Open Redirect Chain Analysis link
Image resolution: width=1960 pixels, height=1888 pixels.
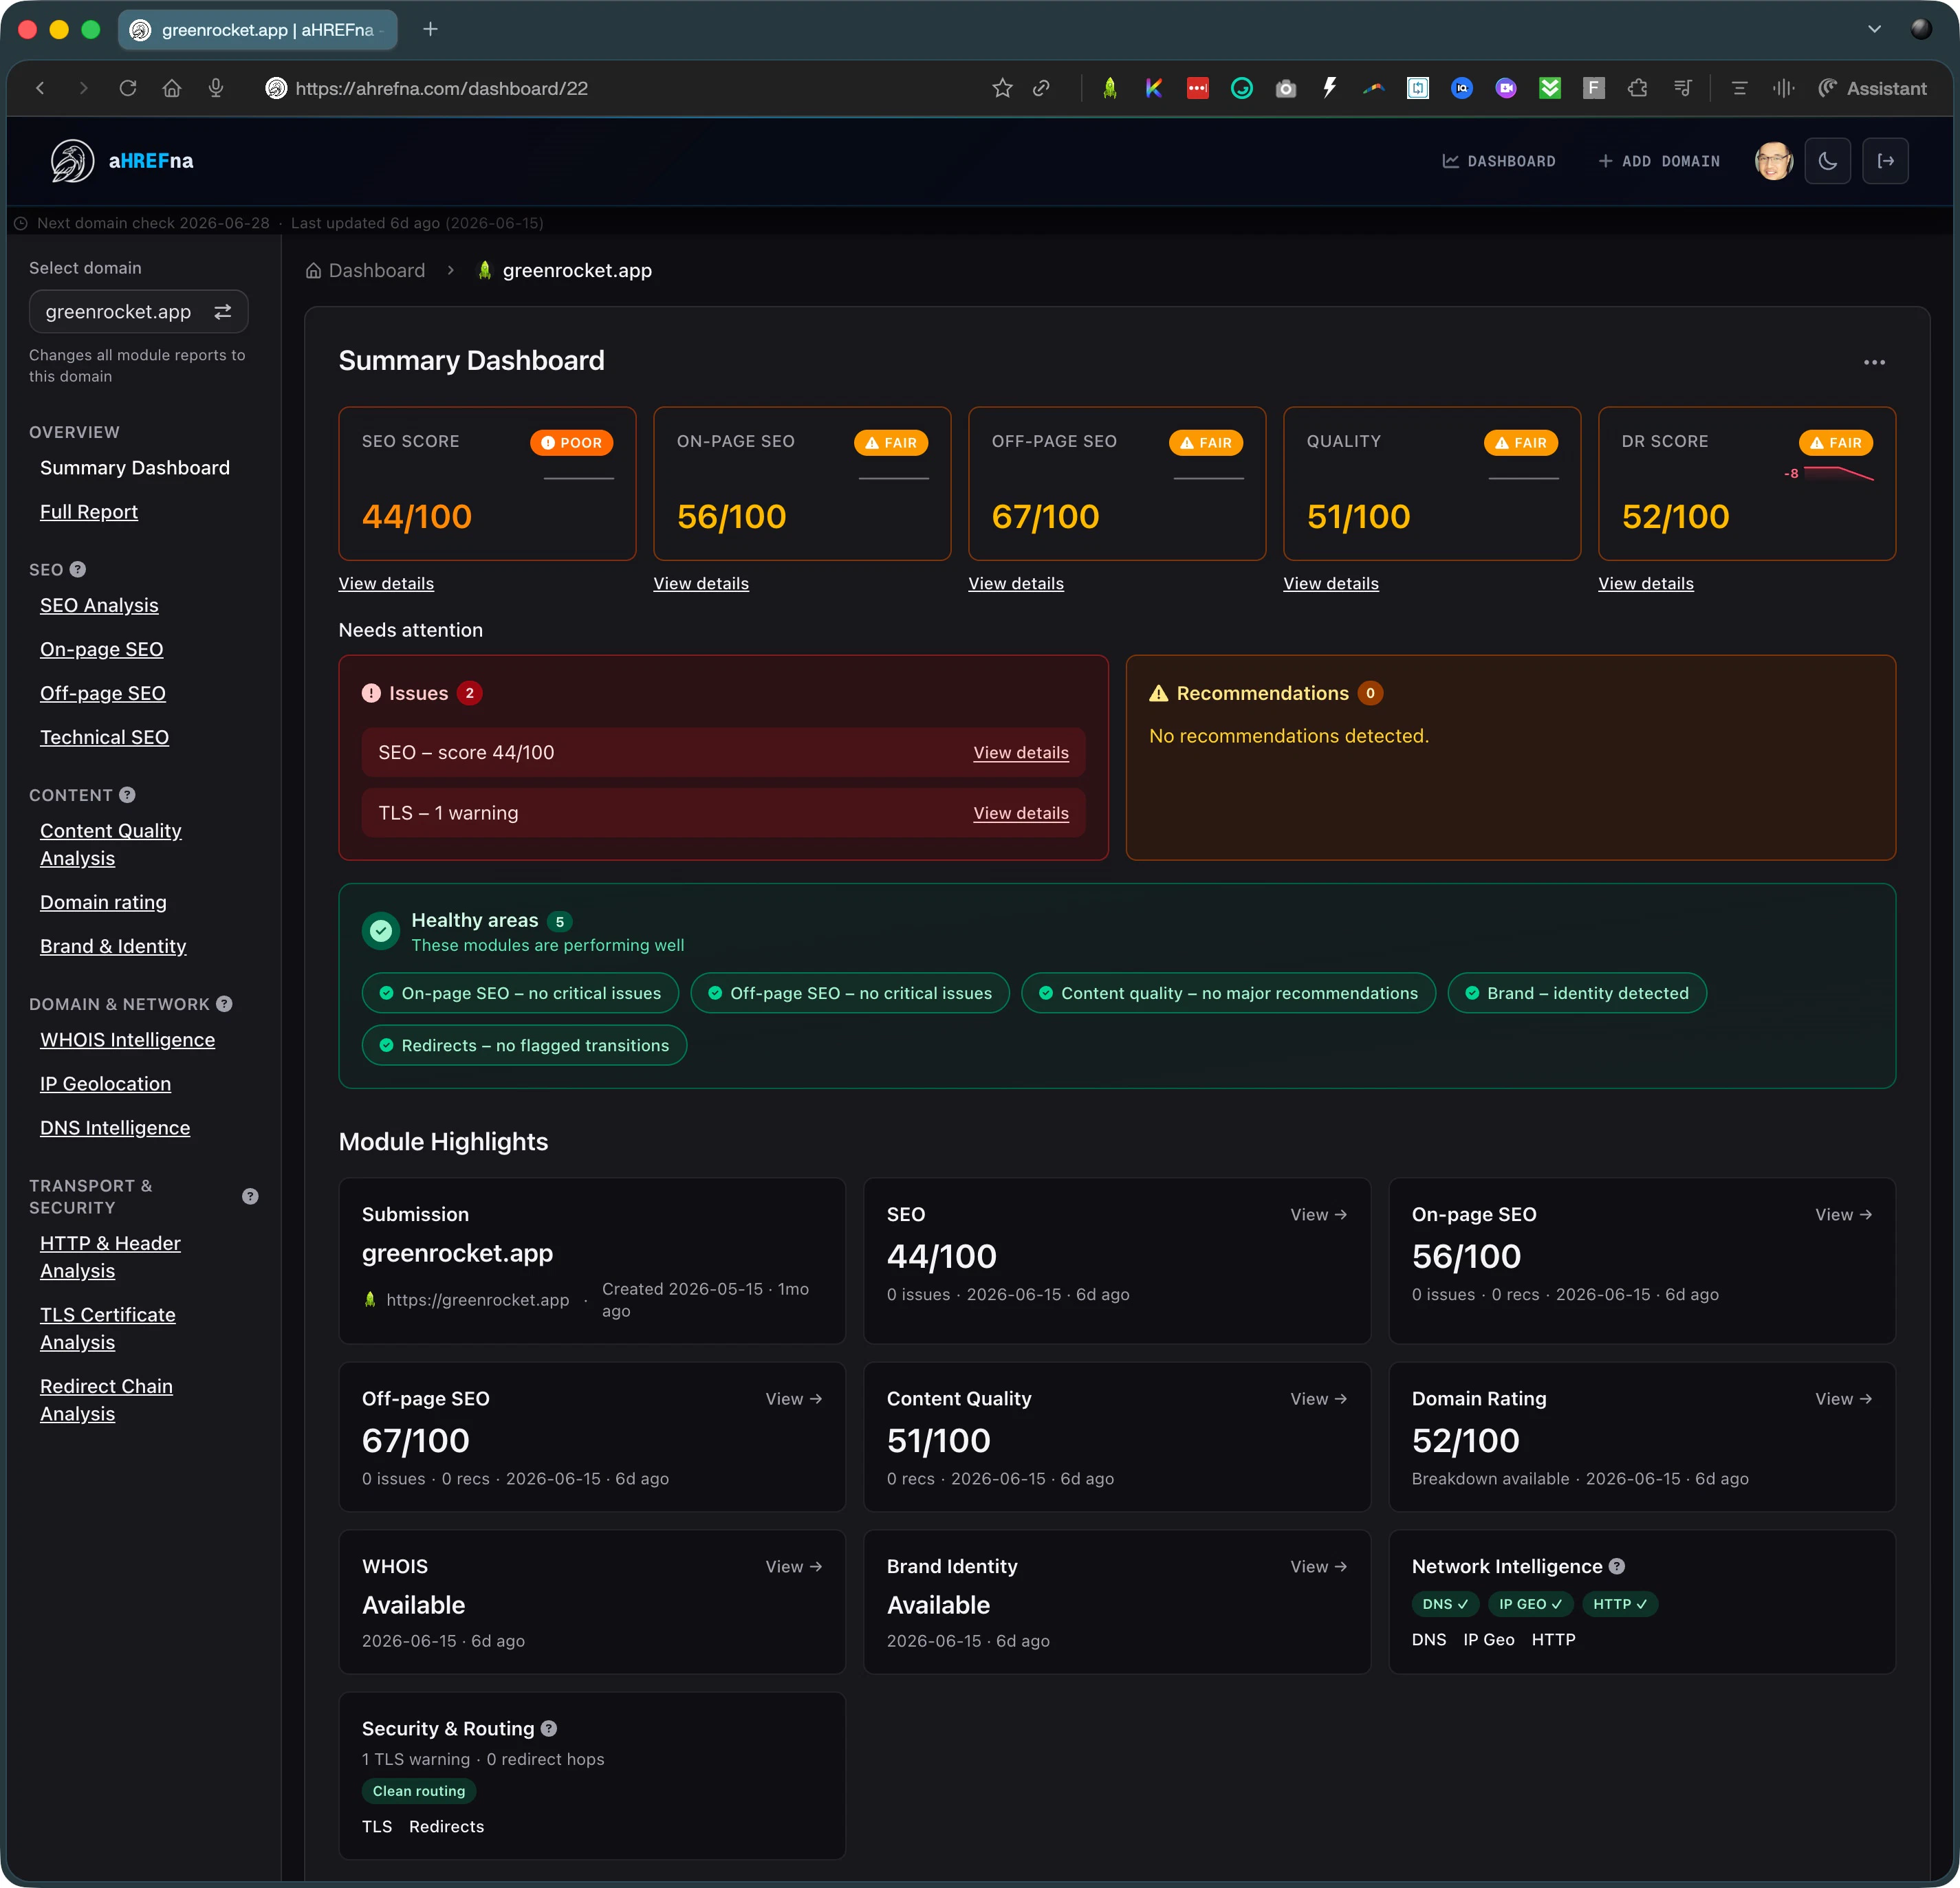(106, 1400)
